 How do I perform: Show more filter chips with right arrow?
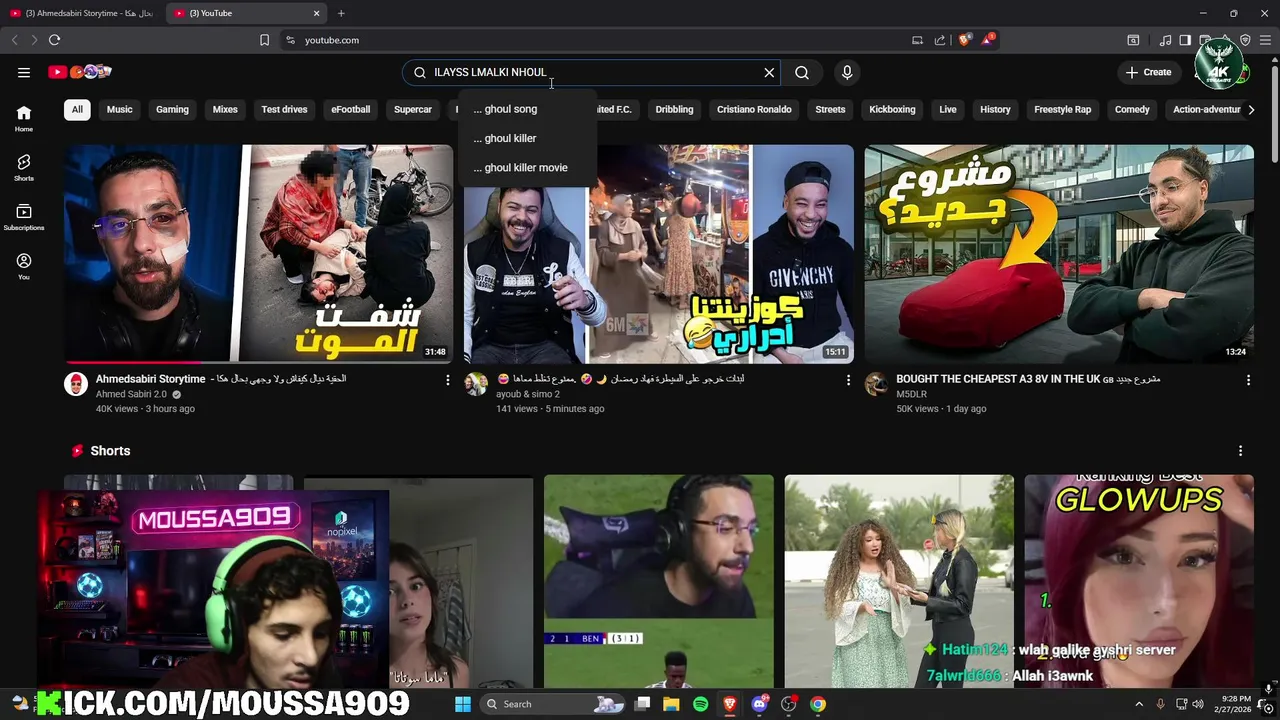tap(1251, 109)
